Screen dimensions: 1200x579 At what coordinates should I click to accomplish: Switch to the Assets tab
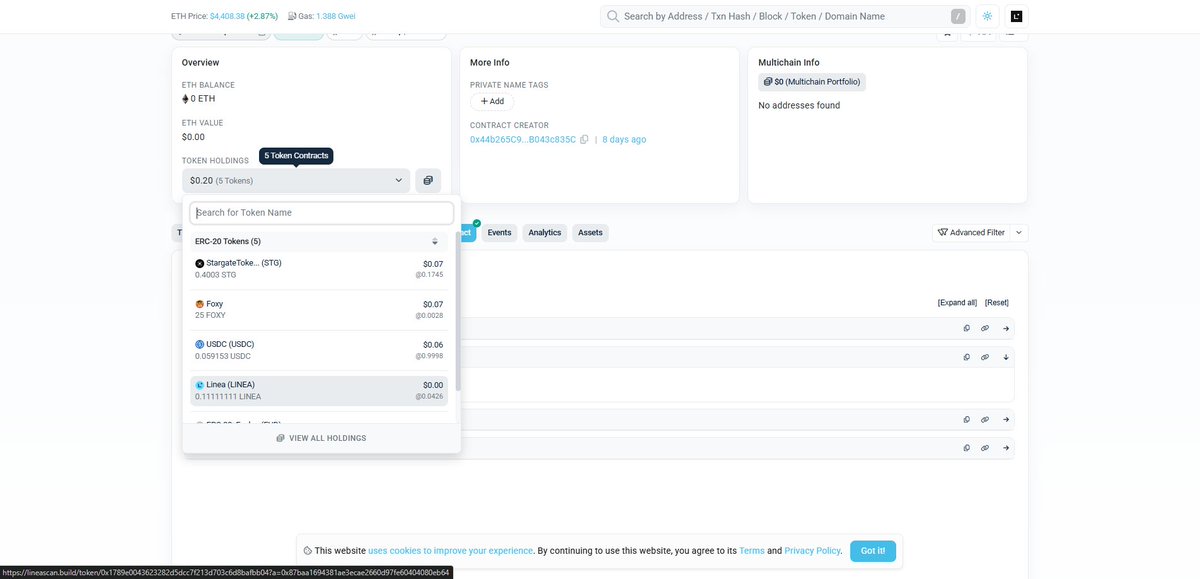coord(590,233)
